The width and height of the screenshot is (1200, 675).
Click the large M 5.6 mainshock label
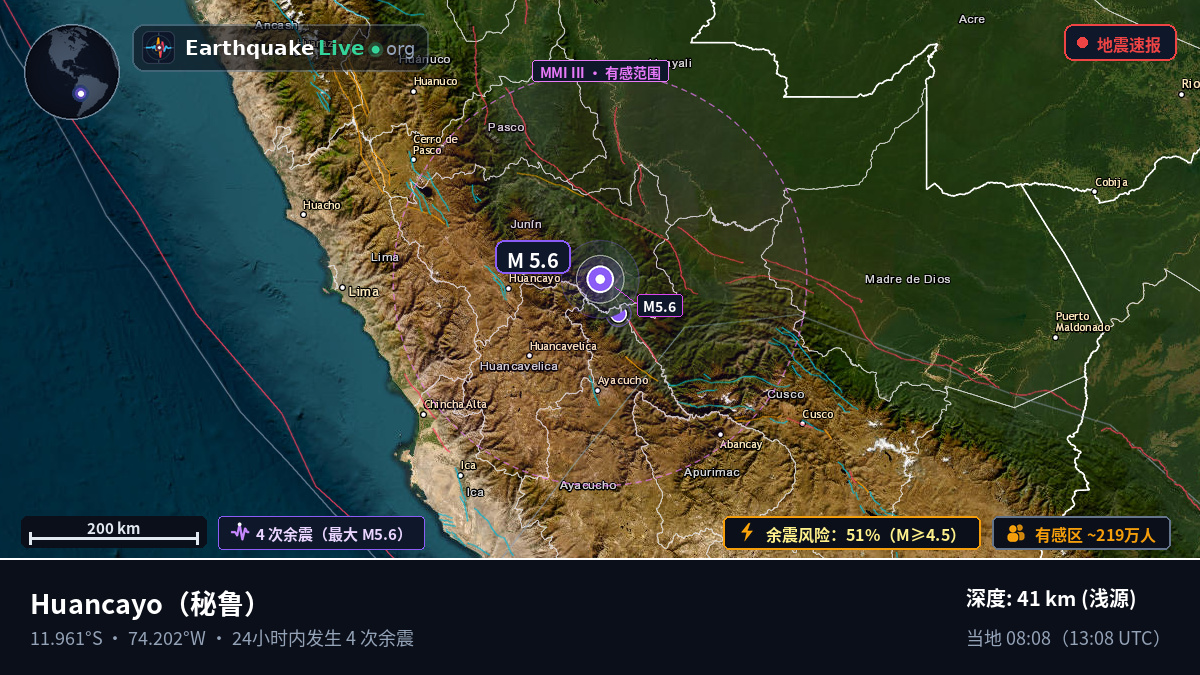(533, 259)
